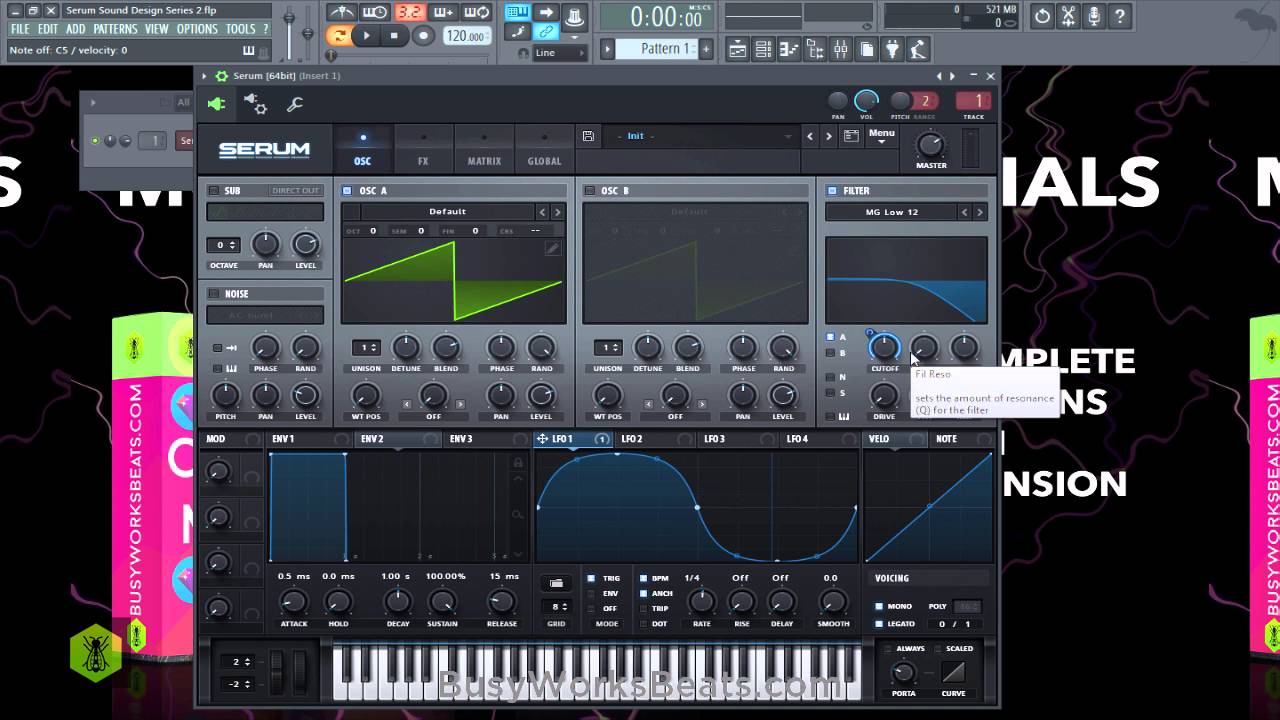This screenshot has width=1280, height=720.
Task: Open the MG Low 12 filter type selector
Action: point(891,212)
